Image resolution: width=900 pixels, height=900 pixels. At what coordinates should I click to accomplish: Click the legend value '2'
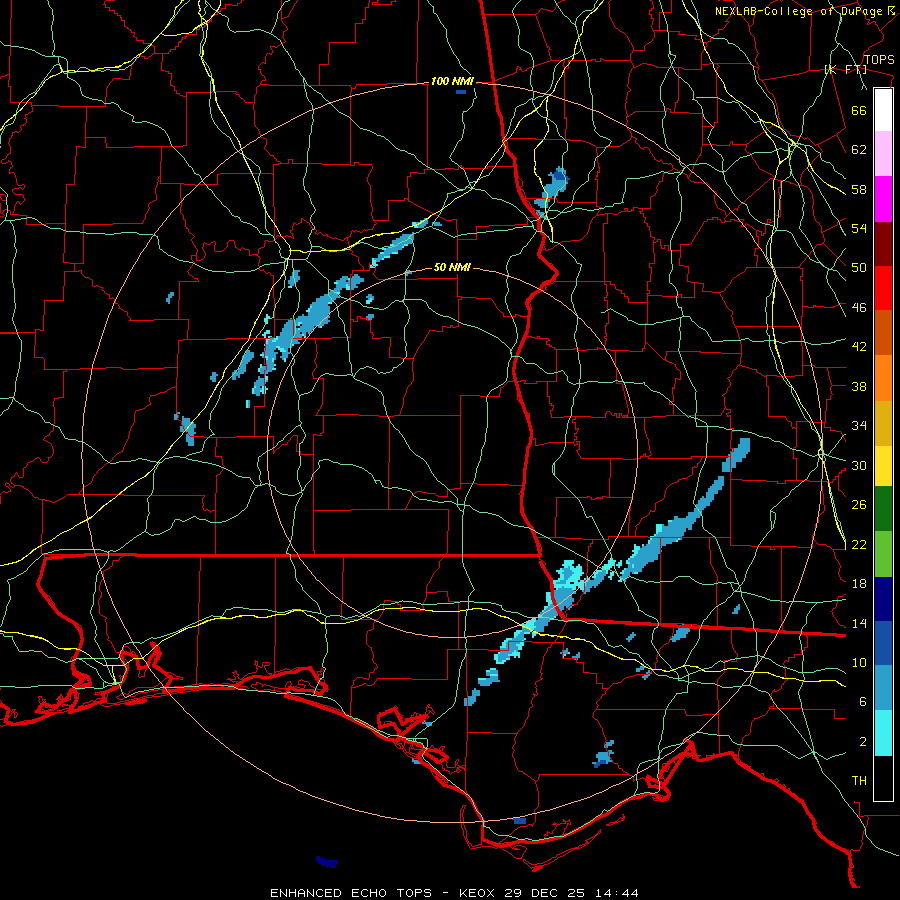point(863,742)
